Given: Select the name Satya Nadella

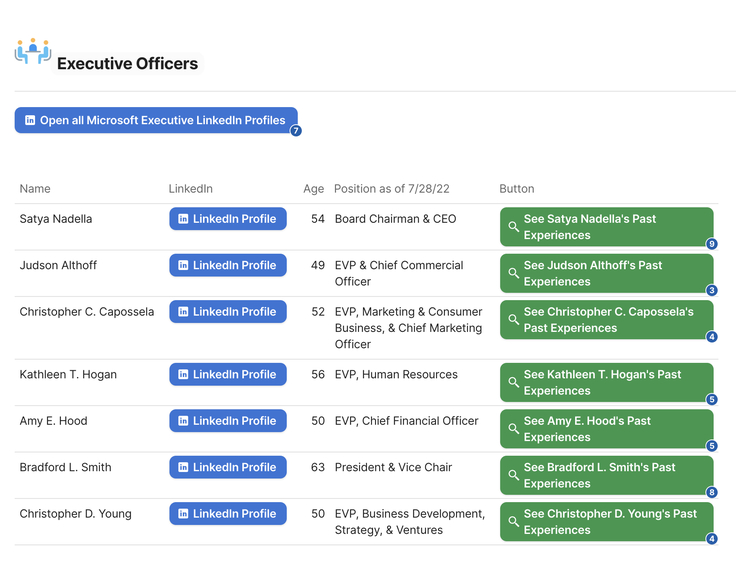Looking at the screenshot, I should [56, 219].
